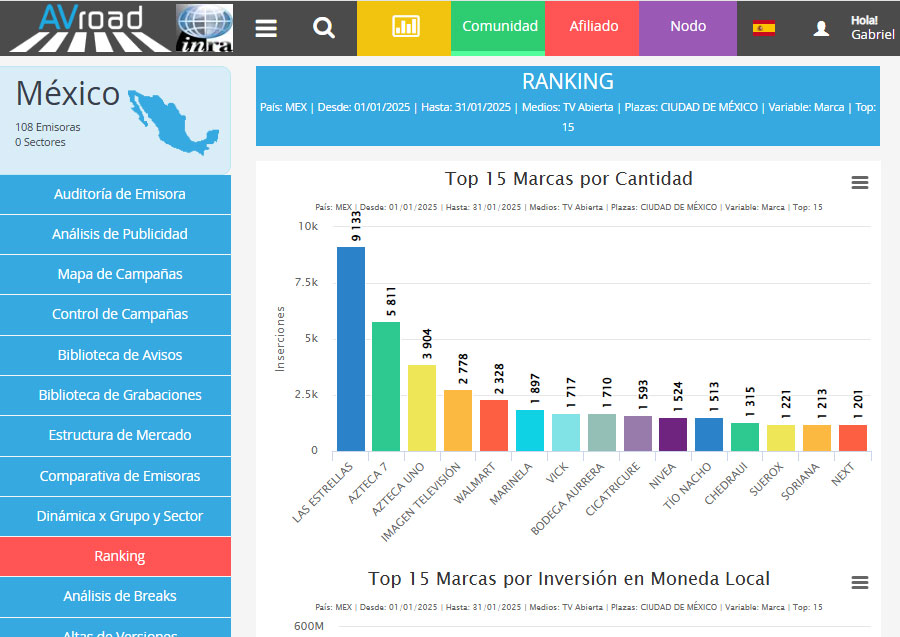This screenshot has height=637, width=900.
Task: Click the LAS ESTRELLAS axis label
Action: 322,493
